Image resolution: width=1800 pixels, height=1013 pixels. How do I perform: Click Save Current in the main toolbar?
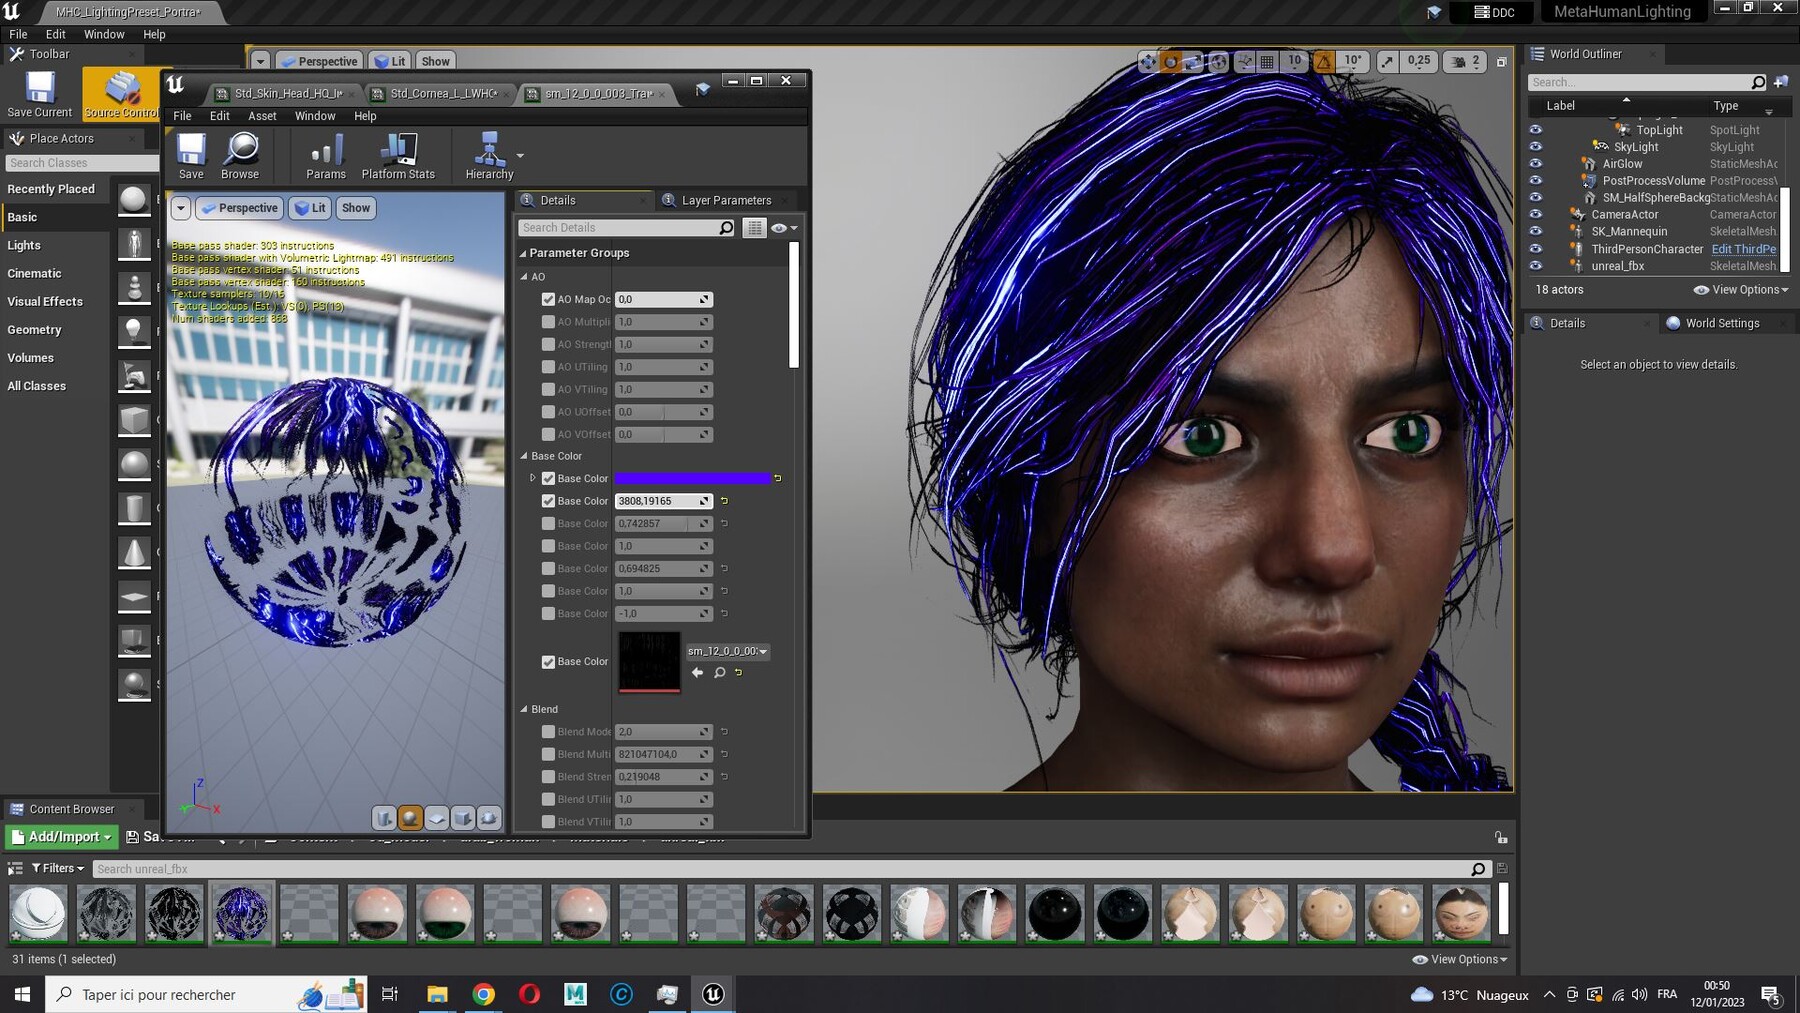coord(40,95)
